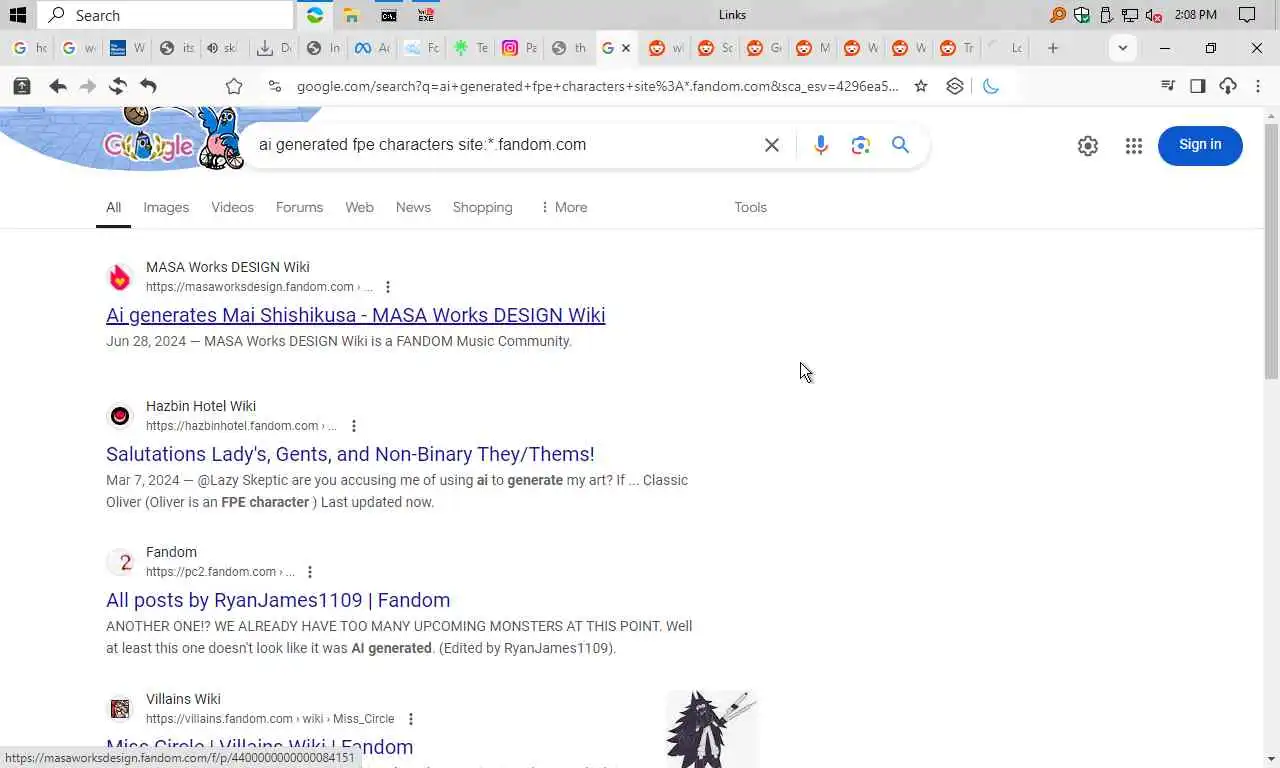Open the search Tools options
Image resolution: width=1280 pixels, height=768 pixels.
tap(750, 207)
